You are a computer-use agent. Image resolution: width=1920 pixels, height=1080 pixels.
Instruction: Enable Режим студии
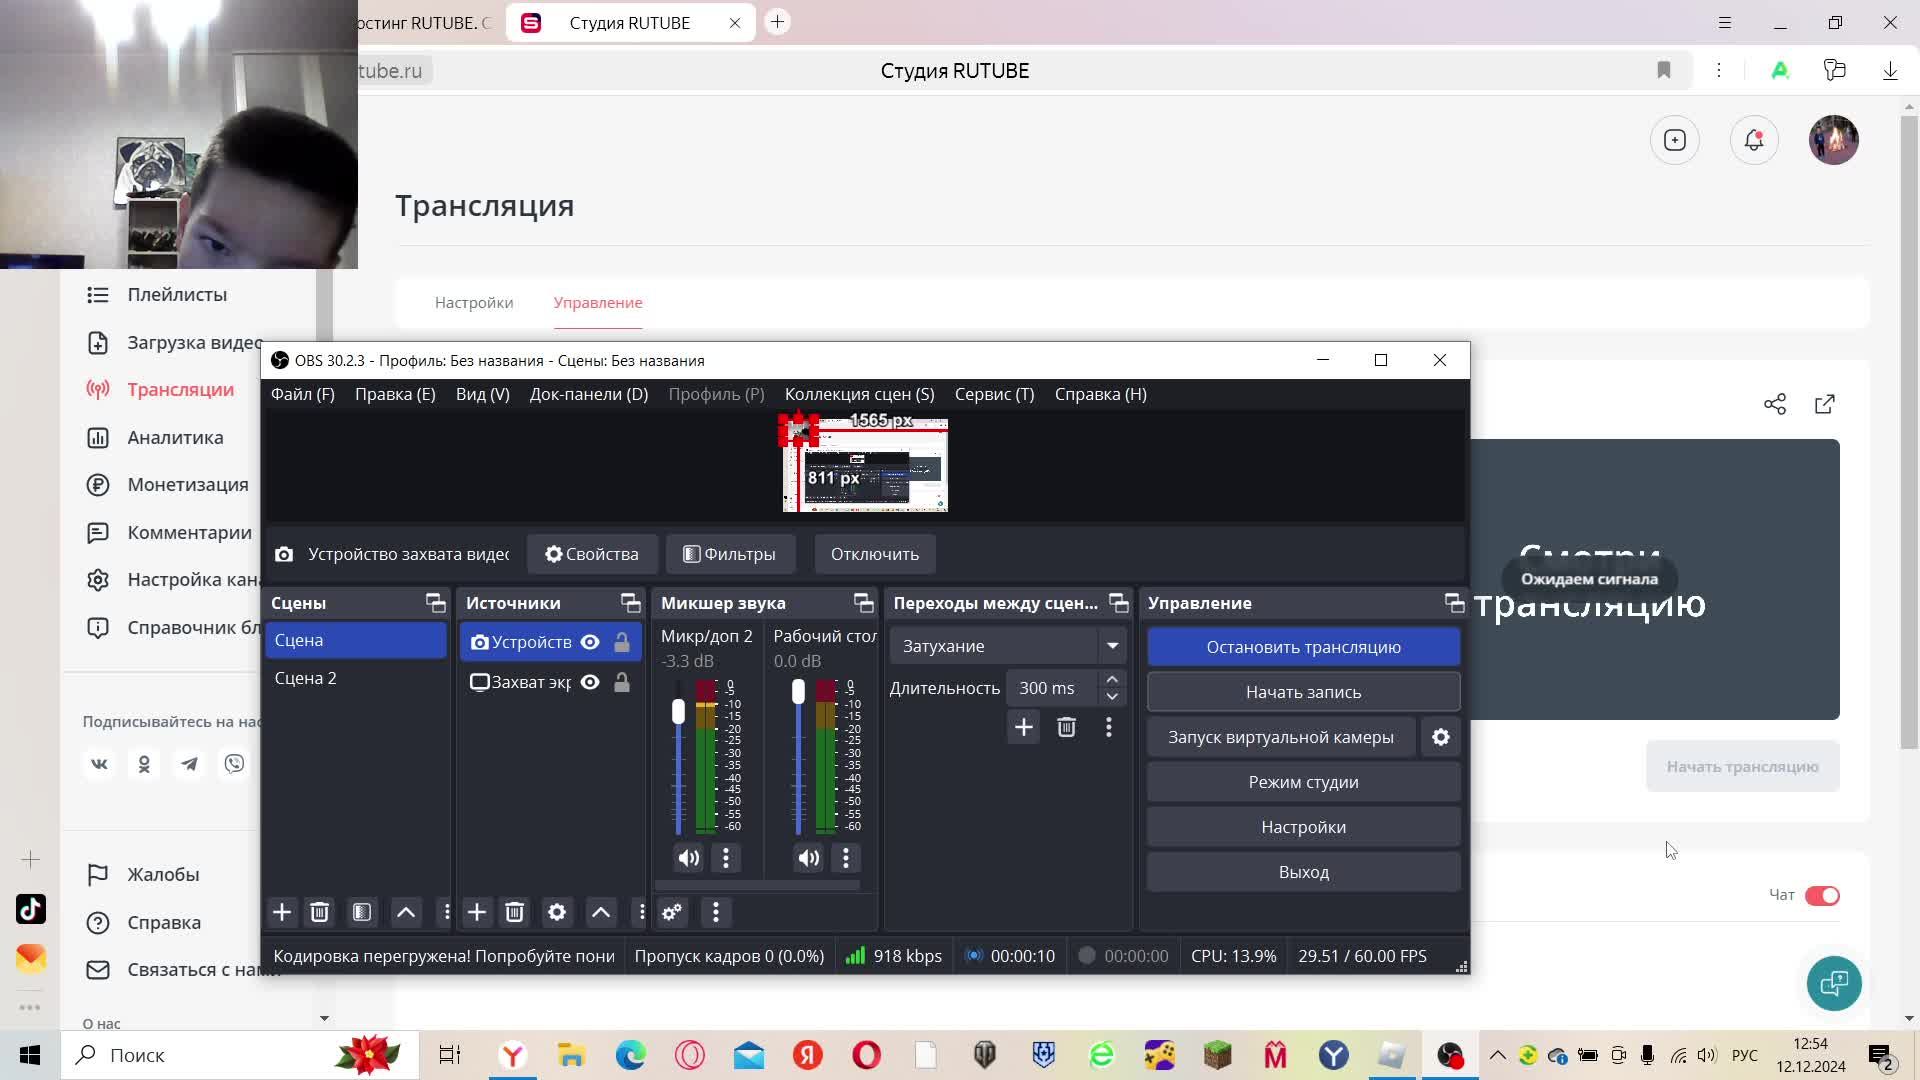pyautogui.click(x=1303, y=782)
